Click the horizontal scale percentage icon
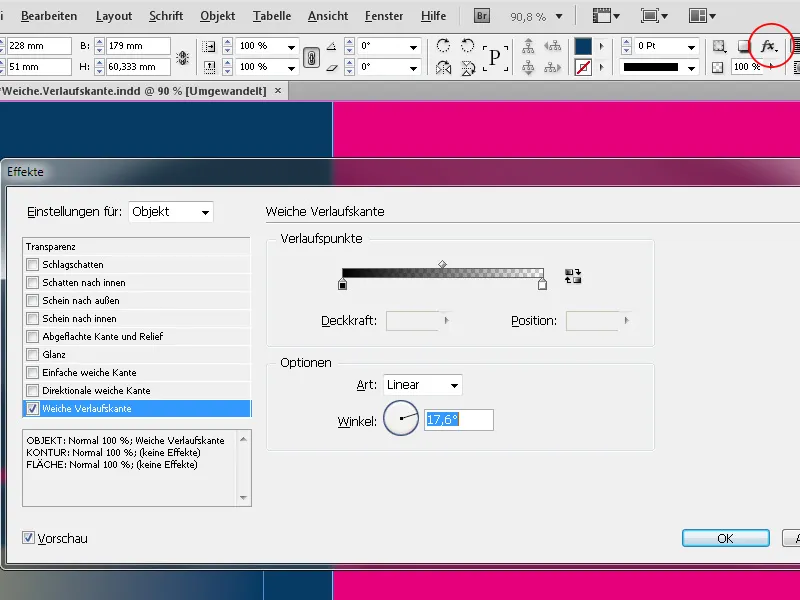Image resolution: width=800 pixels, height=600 pixels. click(x=209, y=46)
